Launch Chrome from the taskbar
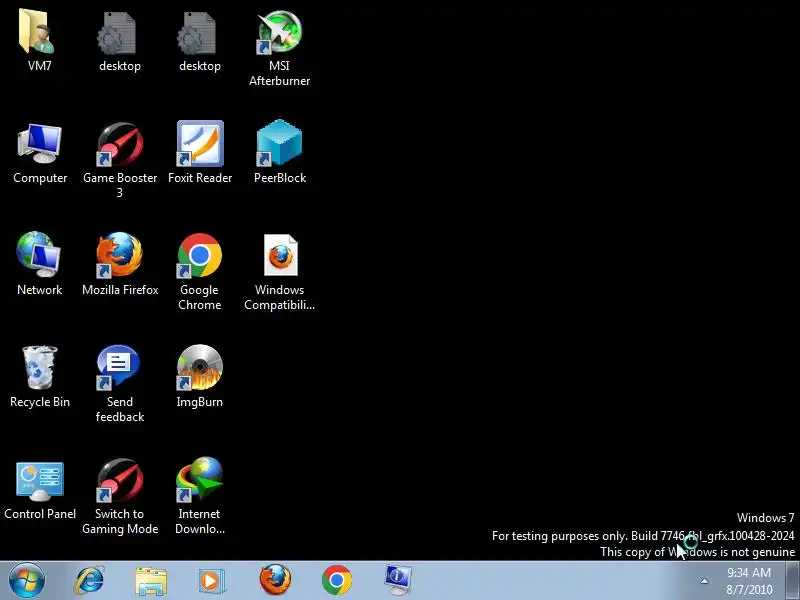The height and width of the screenshot is (600, 800). 336,580
